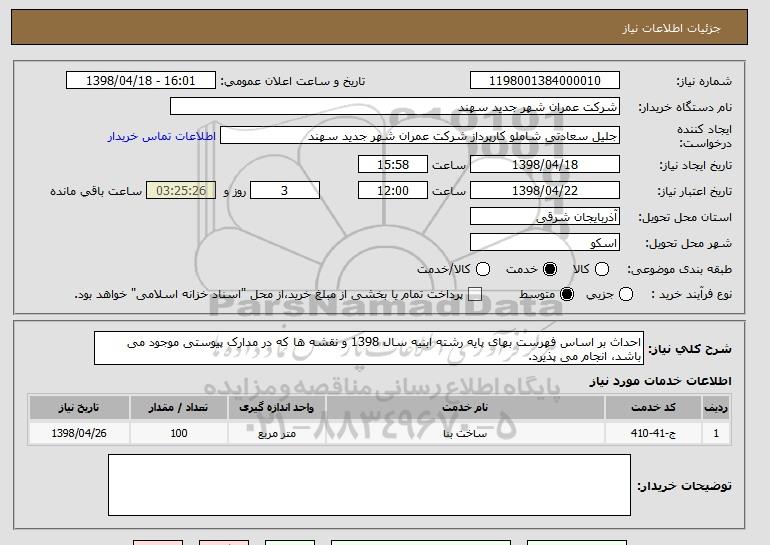Click the public announcement date field 1398/04/18 - 16:01

(141, 81)
